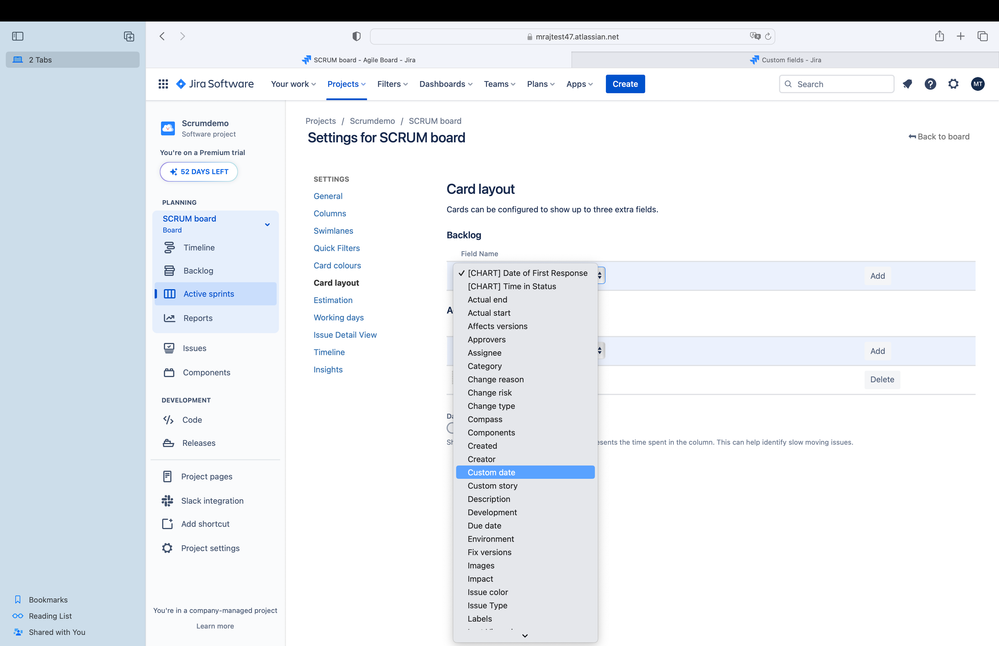
Task: Click Scrumdemo breadcrumb link
Action: coord(372,121)
